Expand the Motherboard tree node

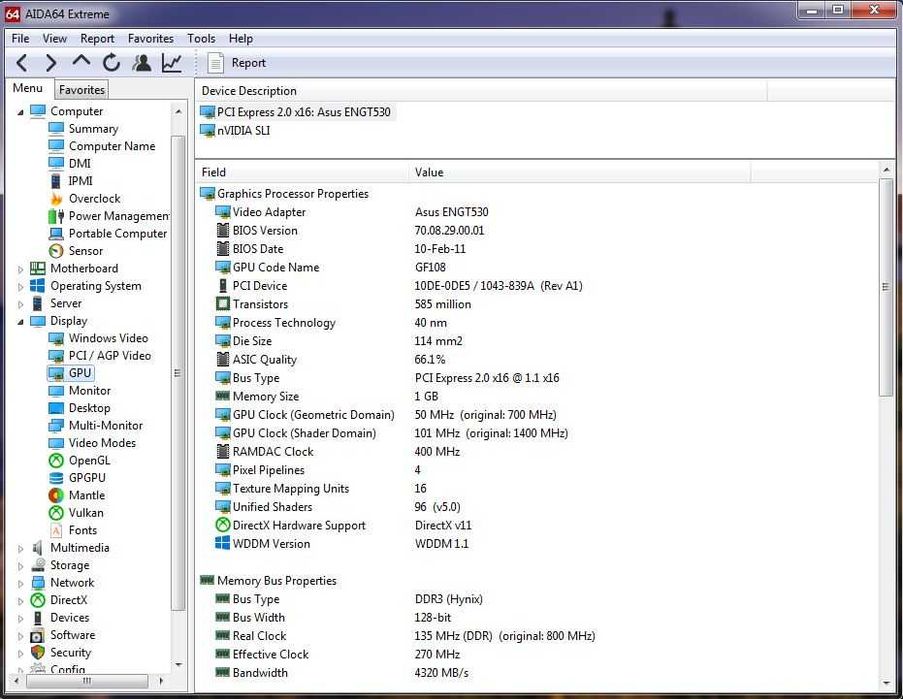pyautogui.click(x=21, y=269)
